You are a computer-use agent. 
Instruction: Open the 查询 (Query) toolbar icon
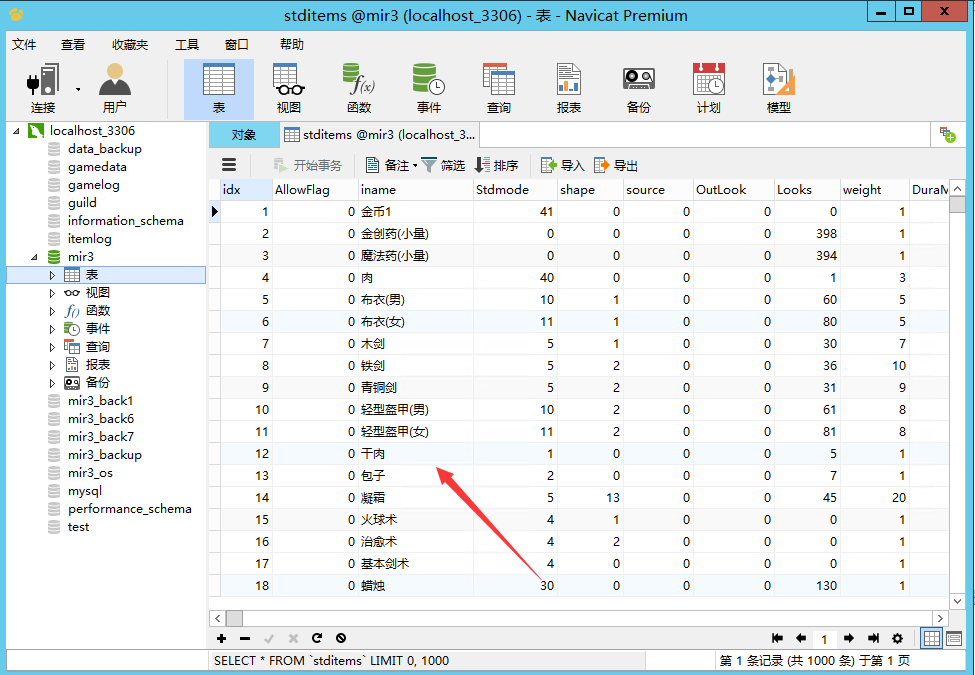pyautogui.click(x=498, y=88)
